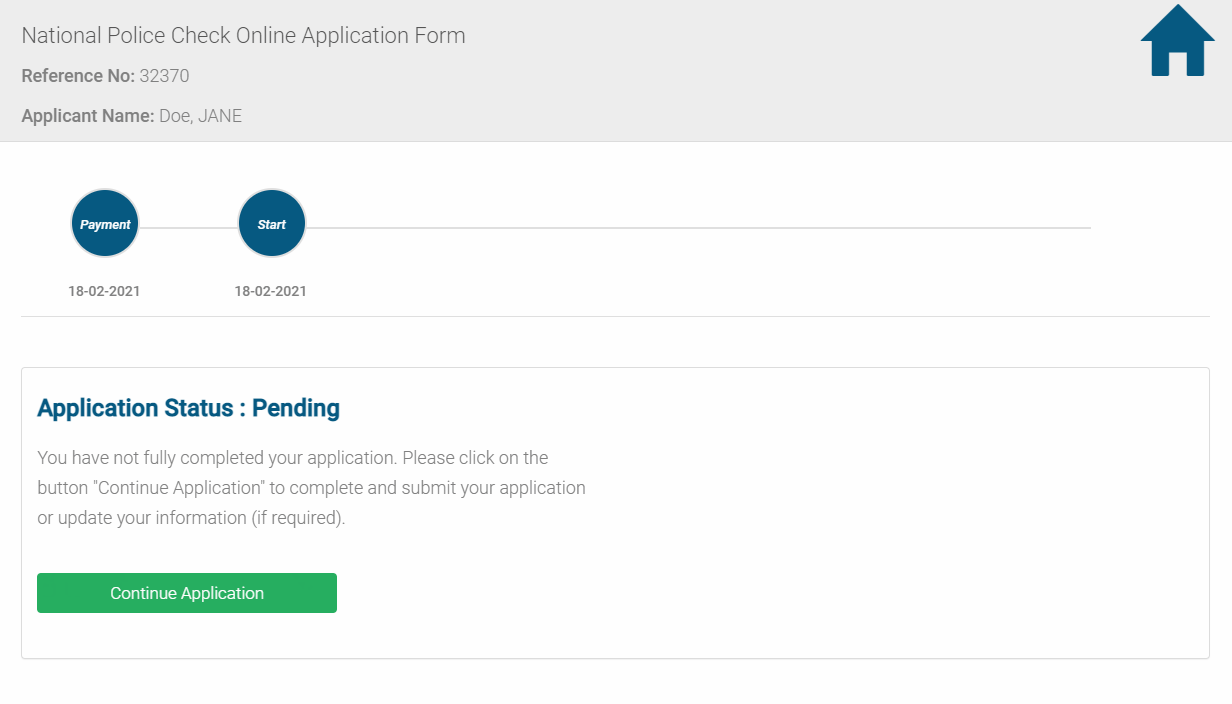This screenshot has height=704, width=1232.
Task: Click the Home icon
Action: point(1177,42)
